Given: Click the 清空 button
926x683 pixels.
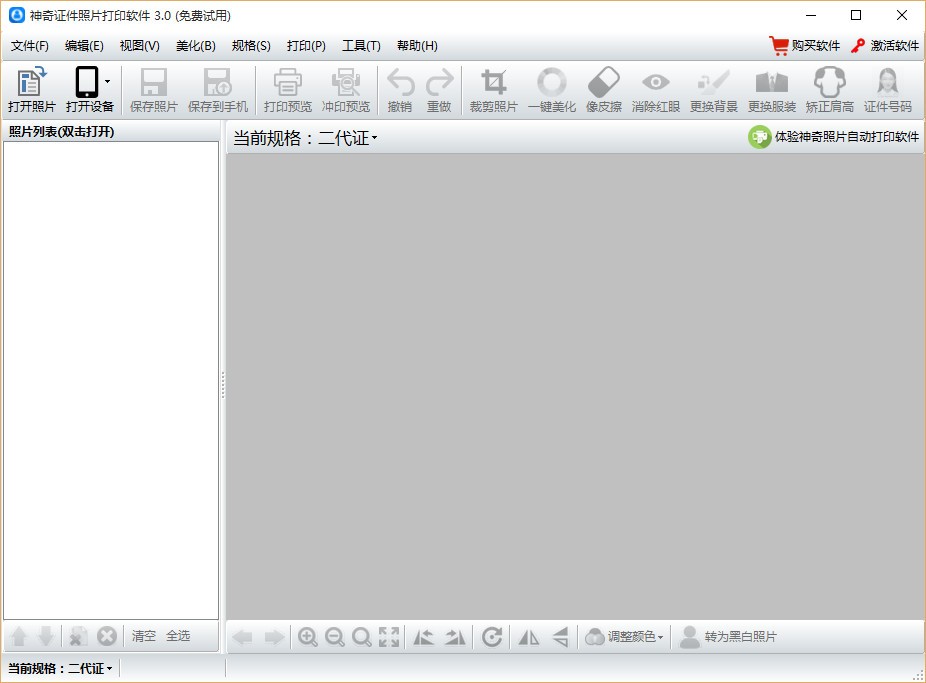Looking at the screenshot, I should click(144, 636).
